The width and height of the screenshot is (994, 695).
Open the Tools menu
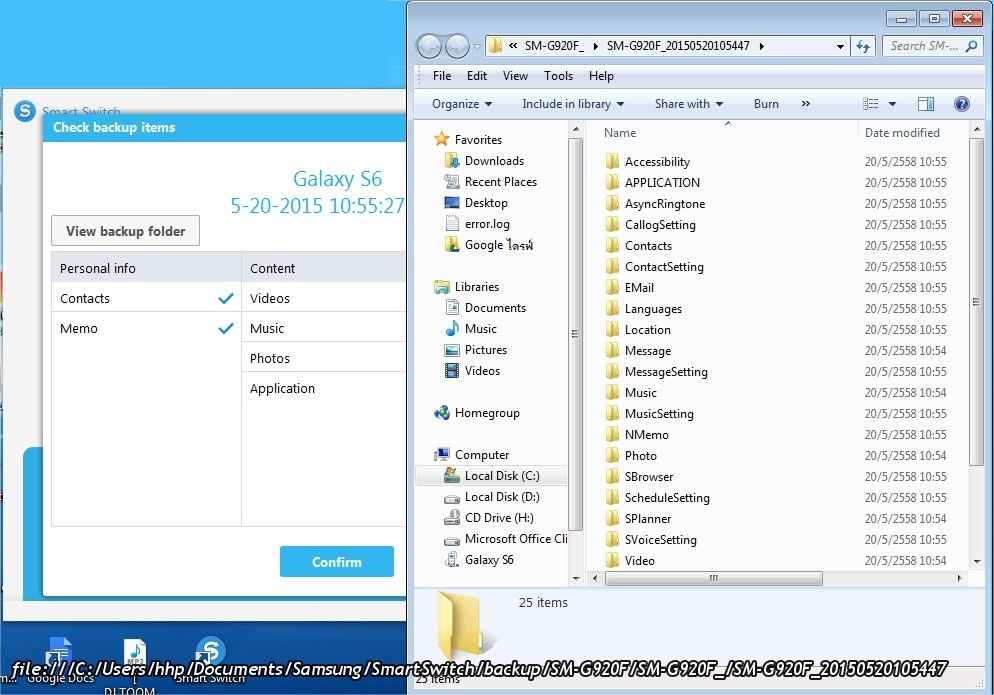pyautogui.click(x=558, y=76)
